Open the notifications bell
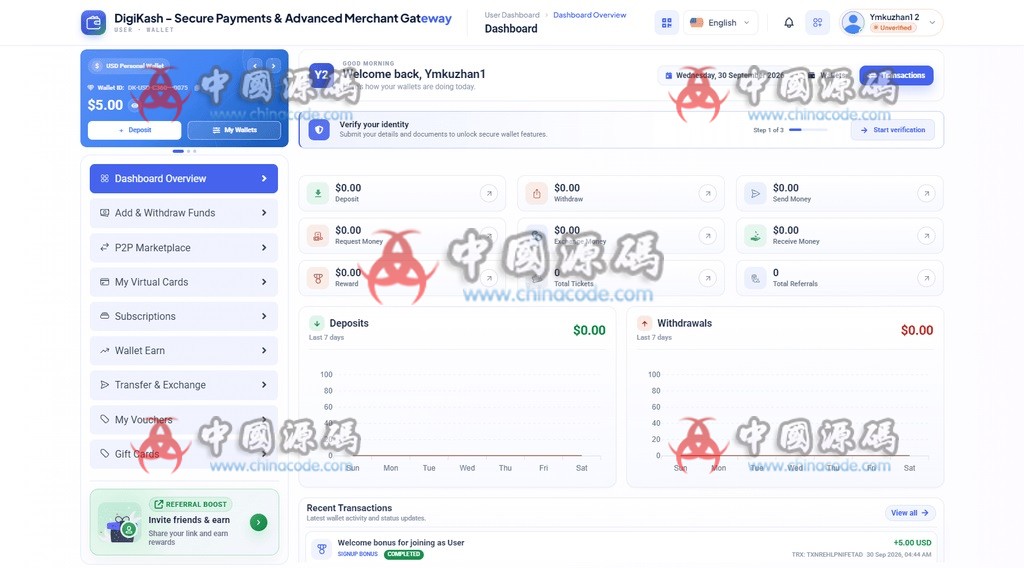This screenshot has width=1024, height=568. pyautogui.click(x=789, y=22)
